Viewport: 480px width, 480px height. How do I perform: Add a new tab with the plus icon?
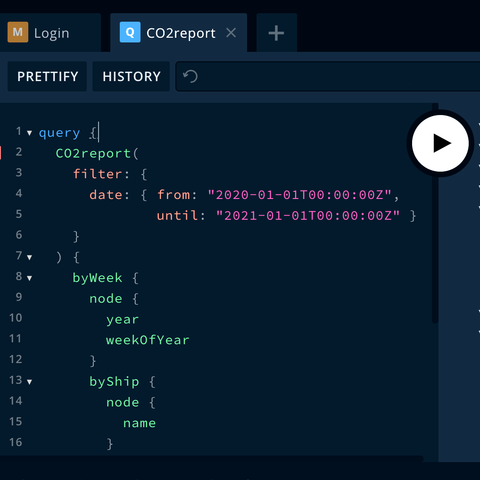tap(276, 33)
